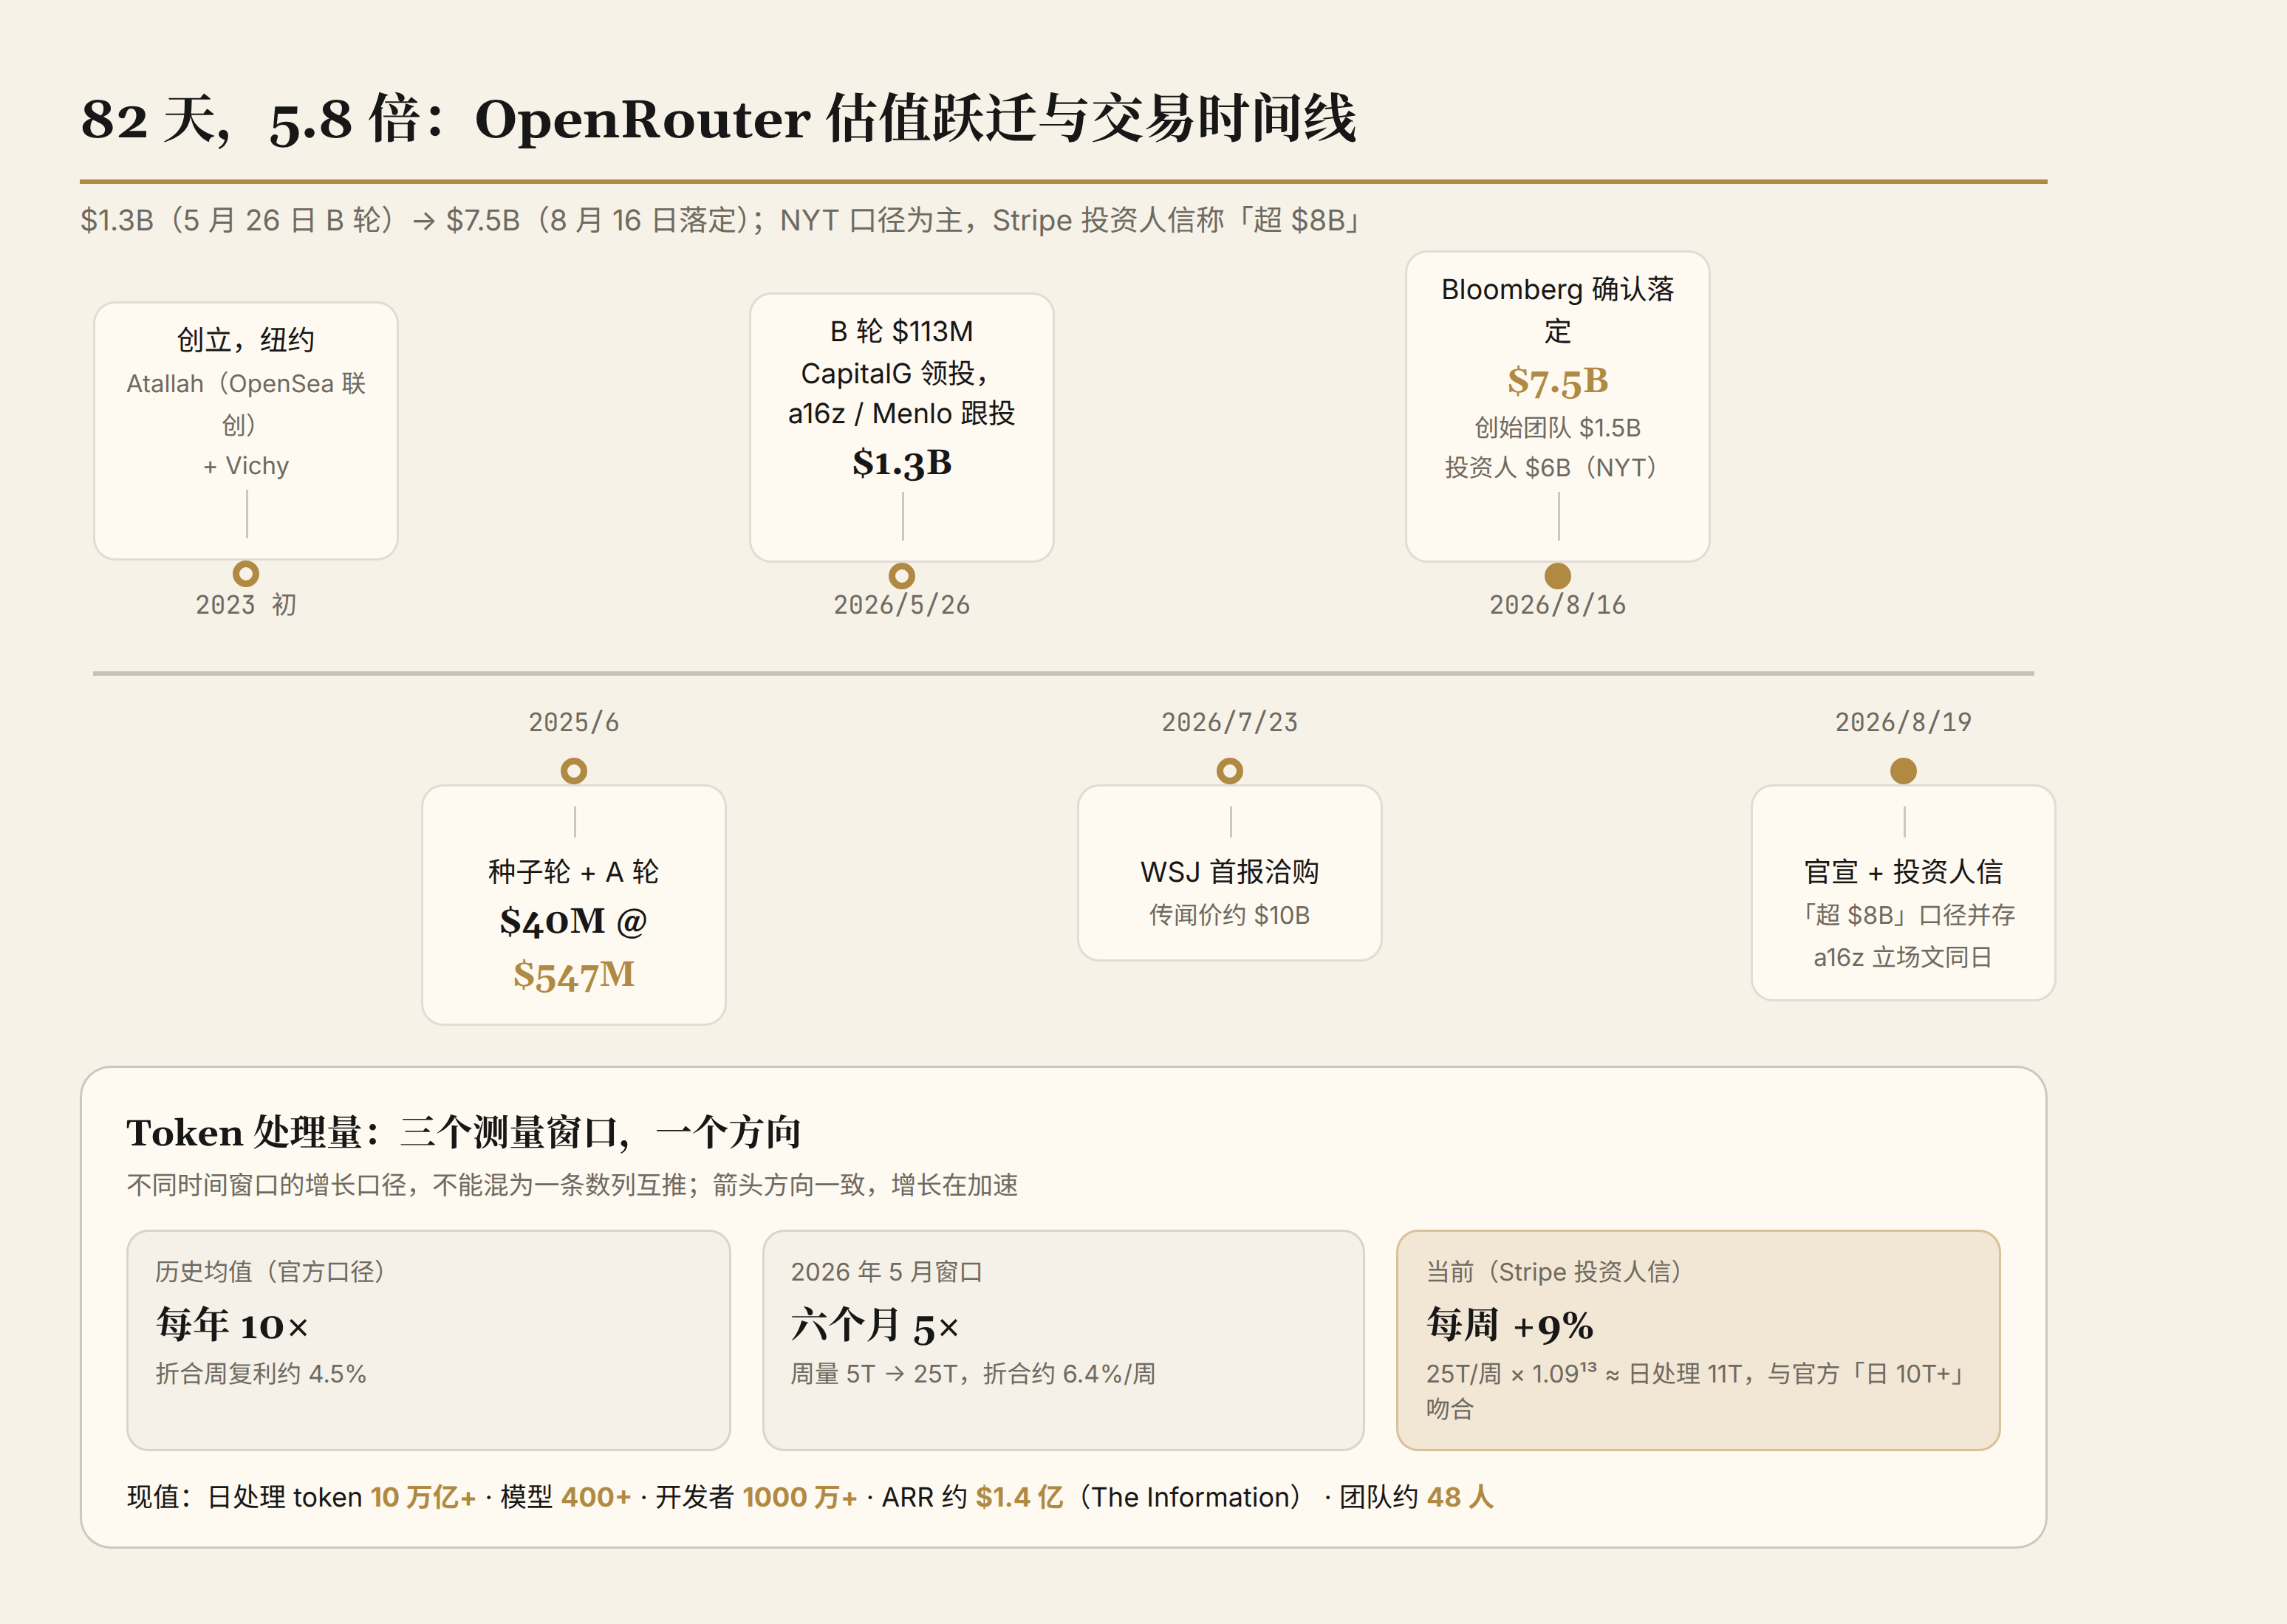Click the 2026/5/26 date label
The width and height of the screenshot is (2287, 1624).
[902, 605]
